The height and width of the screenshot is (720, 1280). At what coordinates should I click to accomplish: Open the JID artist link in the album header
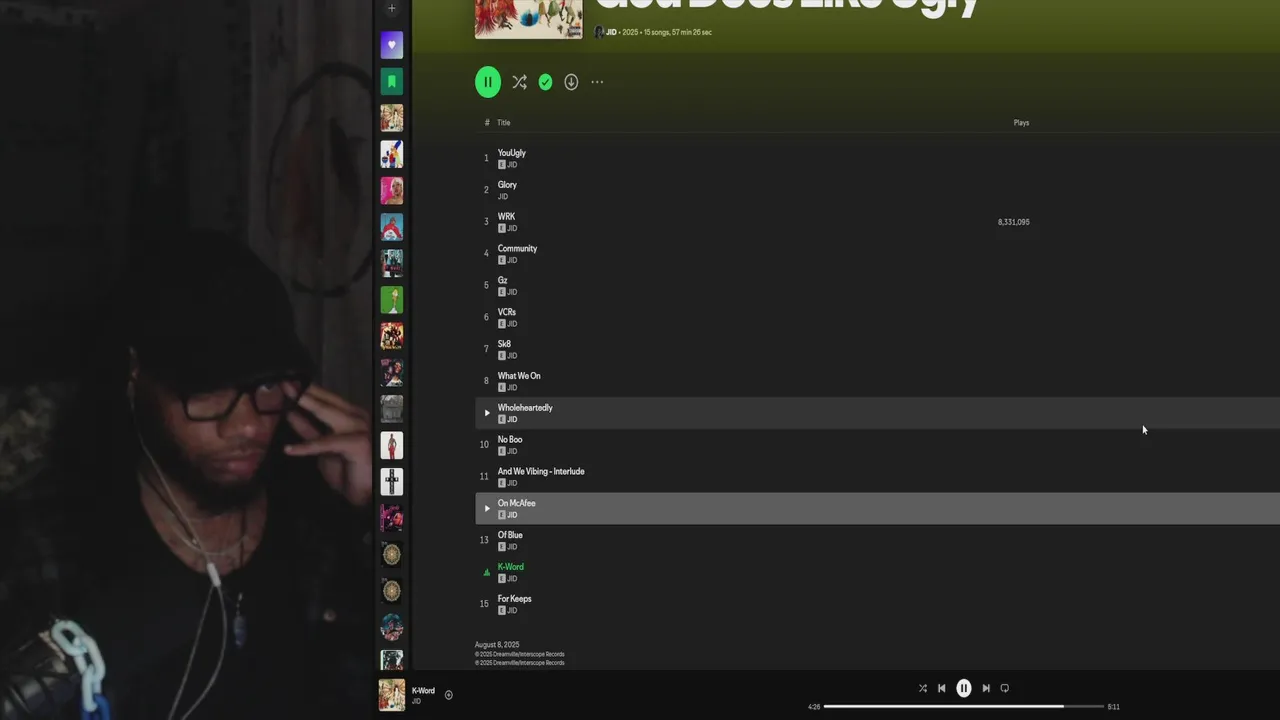pyautogui.click(x=611, y=32)
